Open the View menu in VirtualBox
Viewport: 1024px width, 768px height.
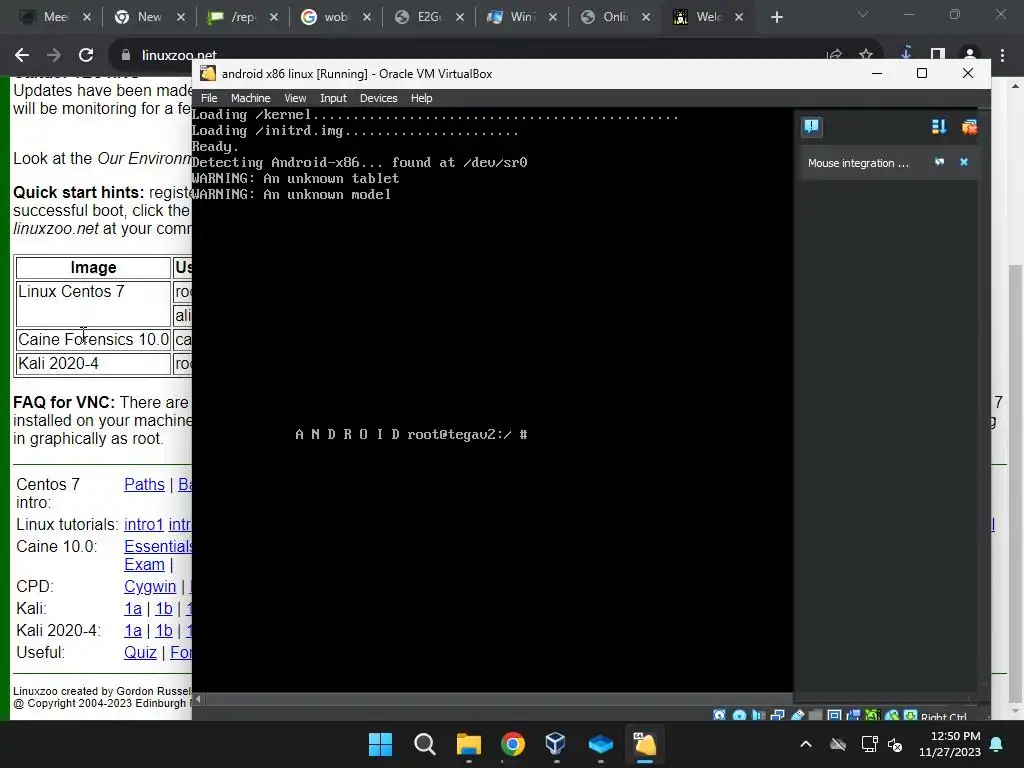[295, 98]
